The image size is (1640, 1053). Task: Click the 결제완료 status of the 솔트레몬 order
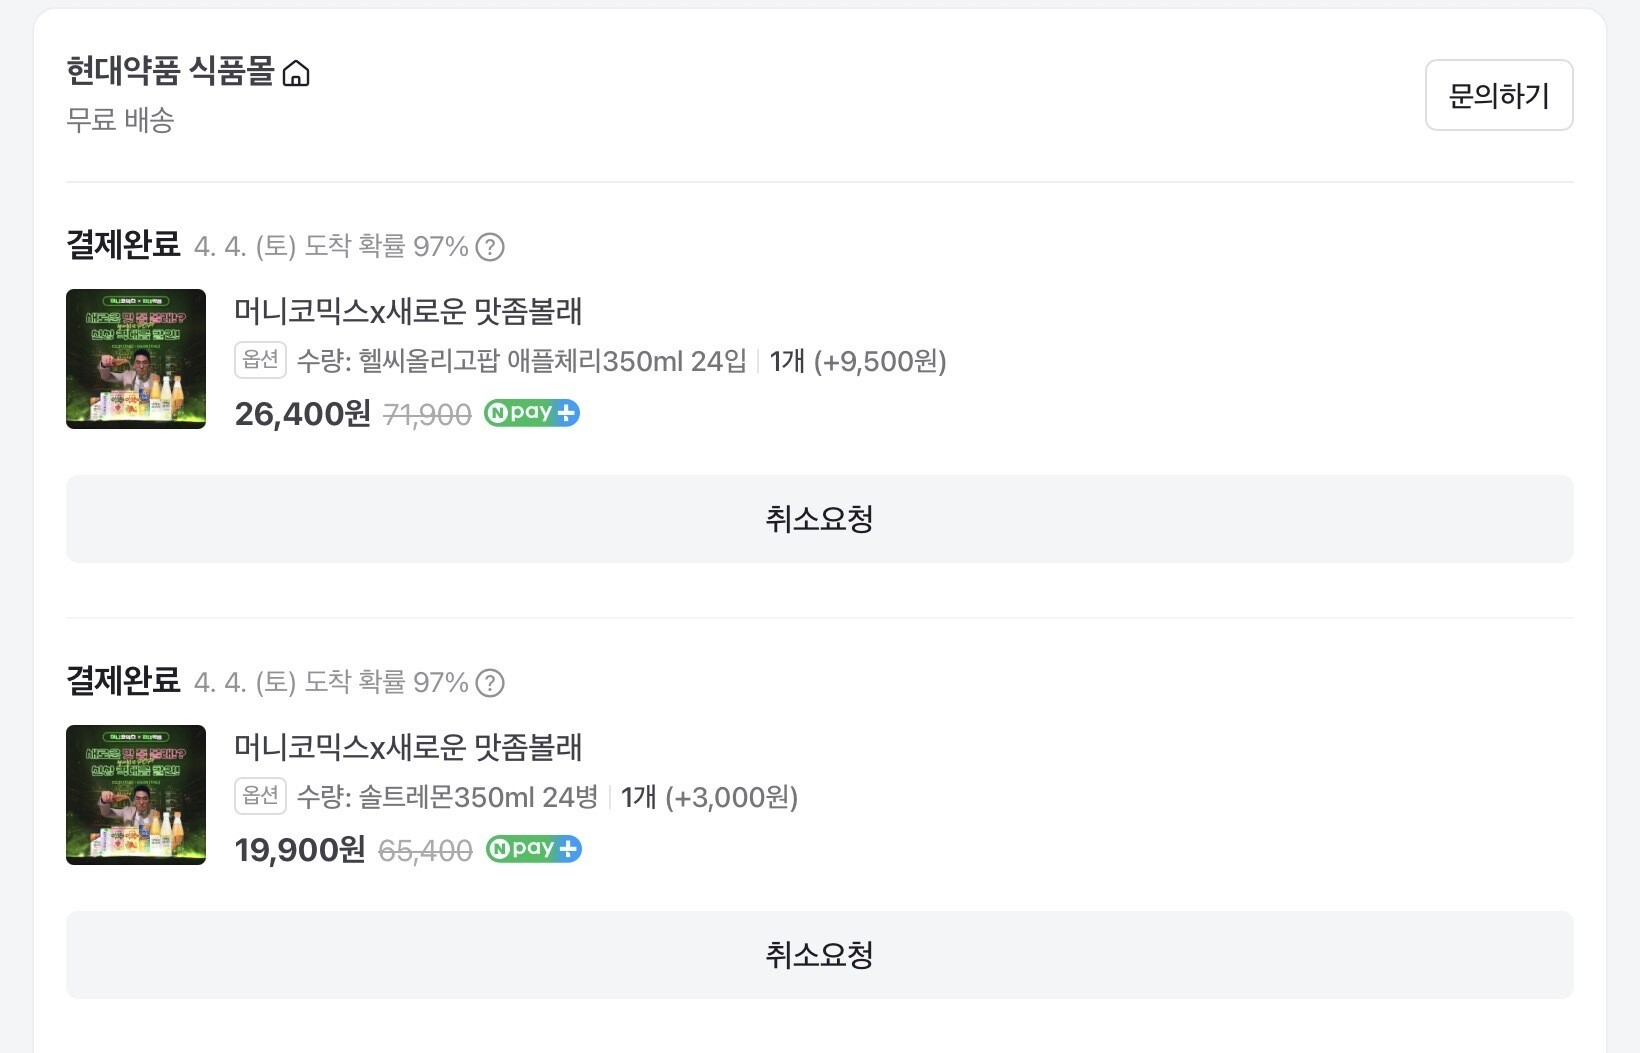click(x=123, y=681)
